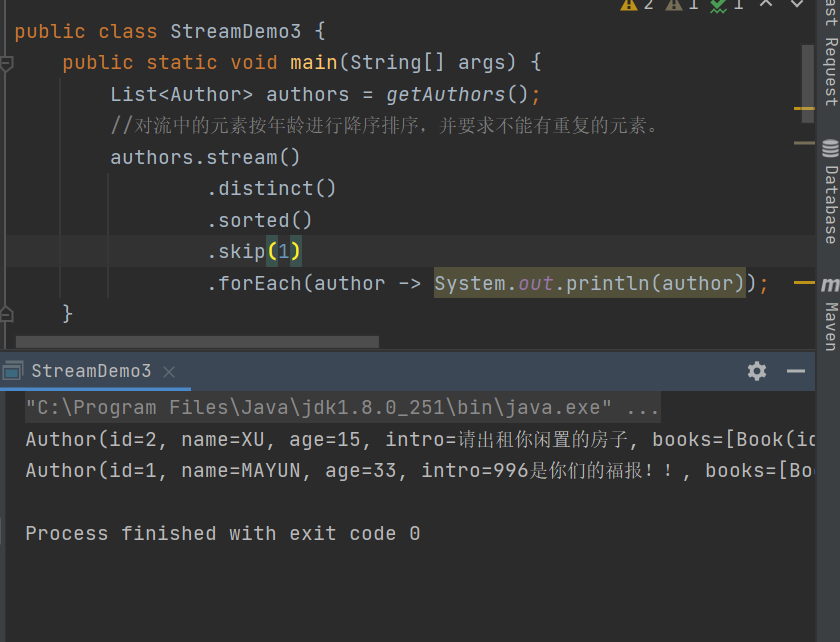Click the .distinct() call in code
Viewport: 840px width, 642px height.
coord(272,189)
